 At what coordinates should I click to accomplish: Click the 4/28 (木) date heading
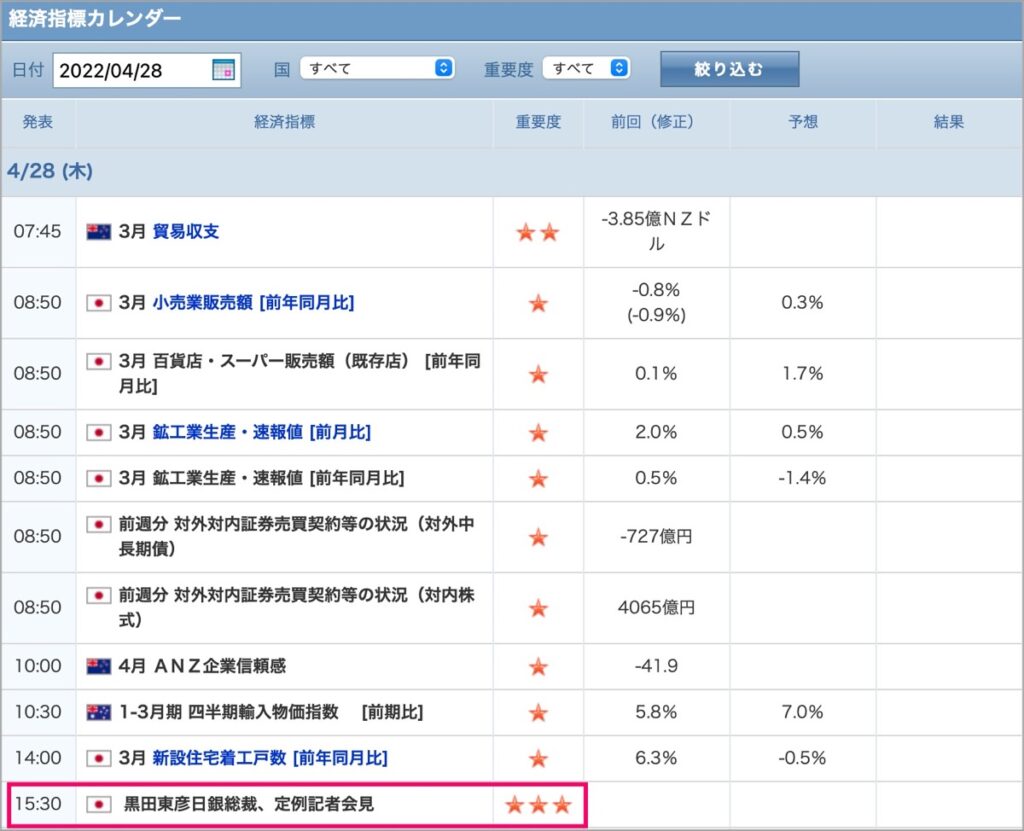coord(50,171)
